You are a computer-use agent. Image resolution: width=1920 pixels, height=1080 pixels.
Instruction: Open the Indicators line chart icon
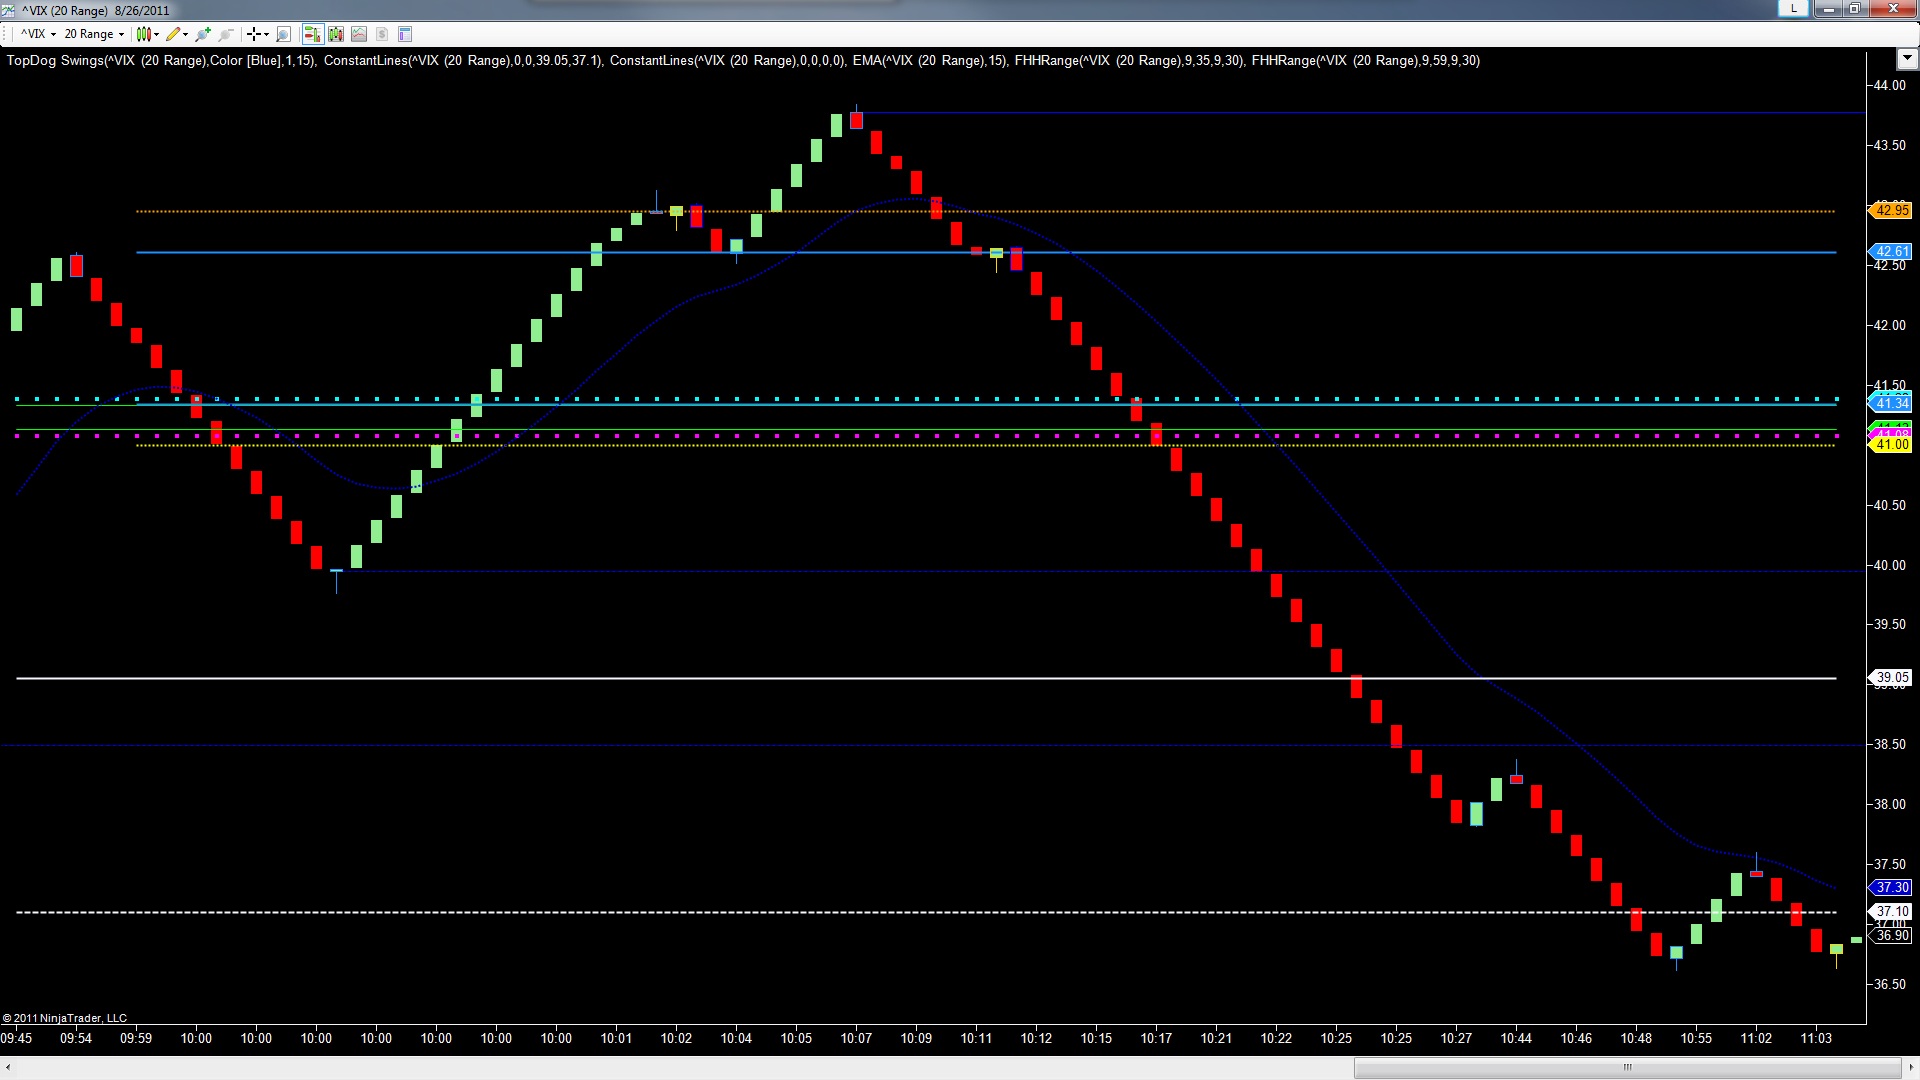click(x=359, y=34)
